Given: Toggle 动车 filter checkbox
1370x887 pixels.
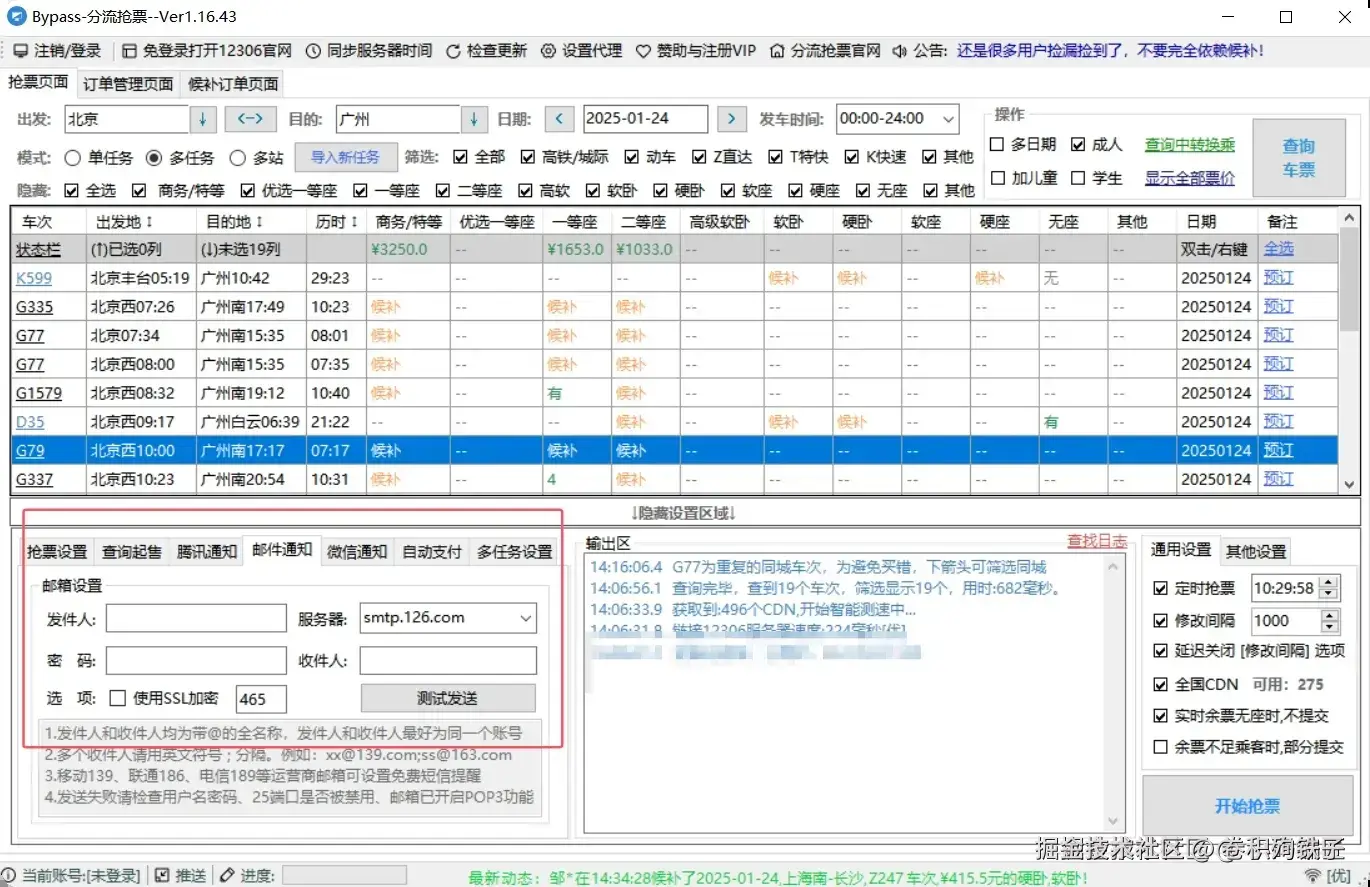Looking at the screenshot, I should 632,157.
